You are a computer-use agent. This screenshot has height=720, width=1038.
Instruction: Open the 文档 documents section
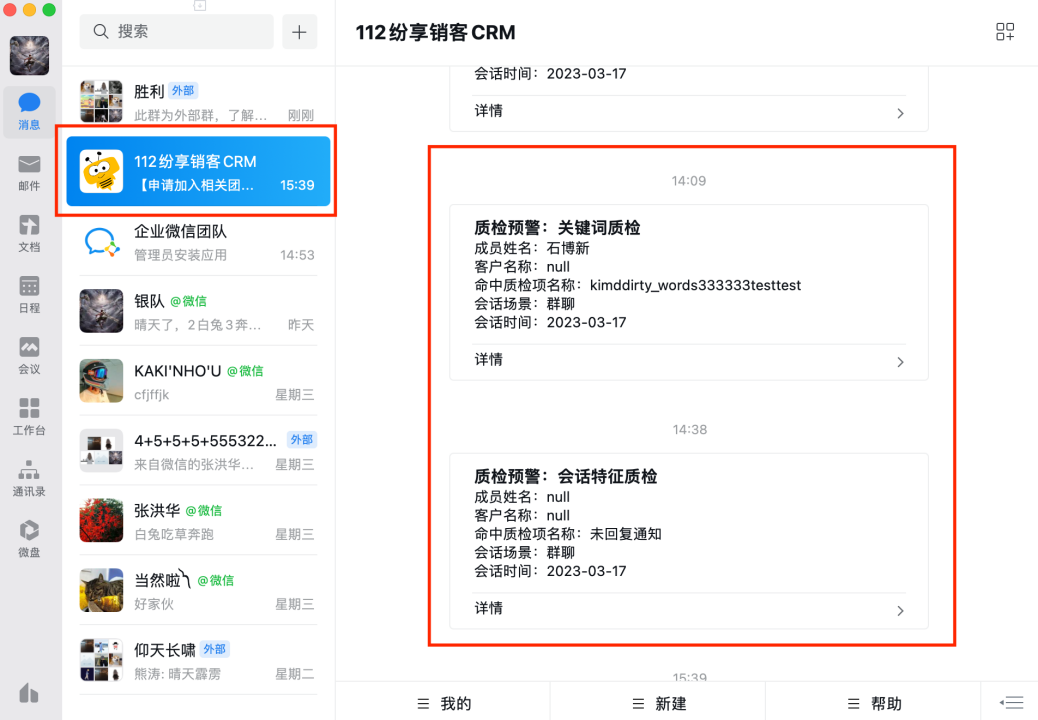[x=29, y=234]
